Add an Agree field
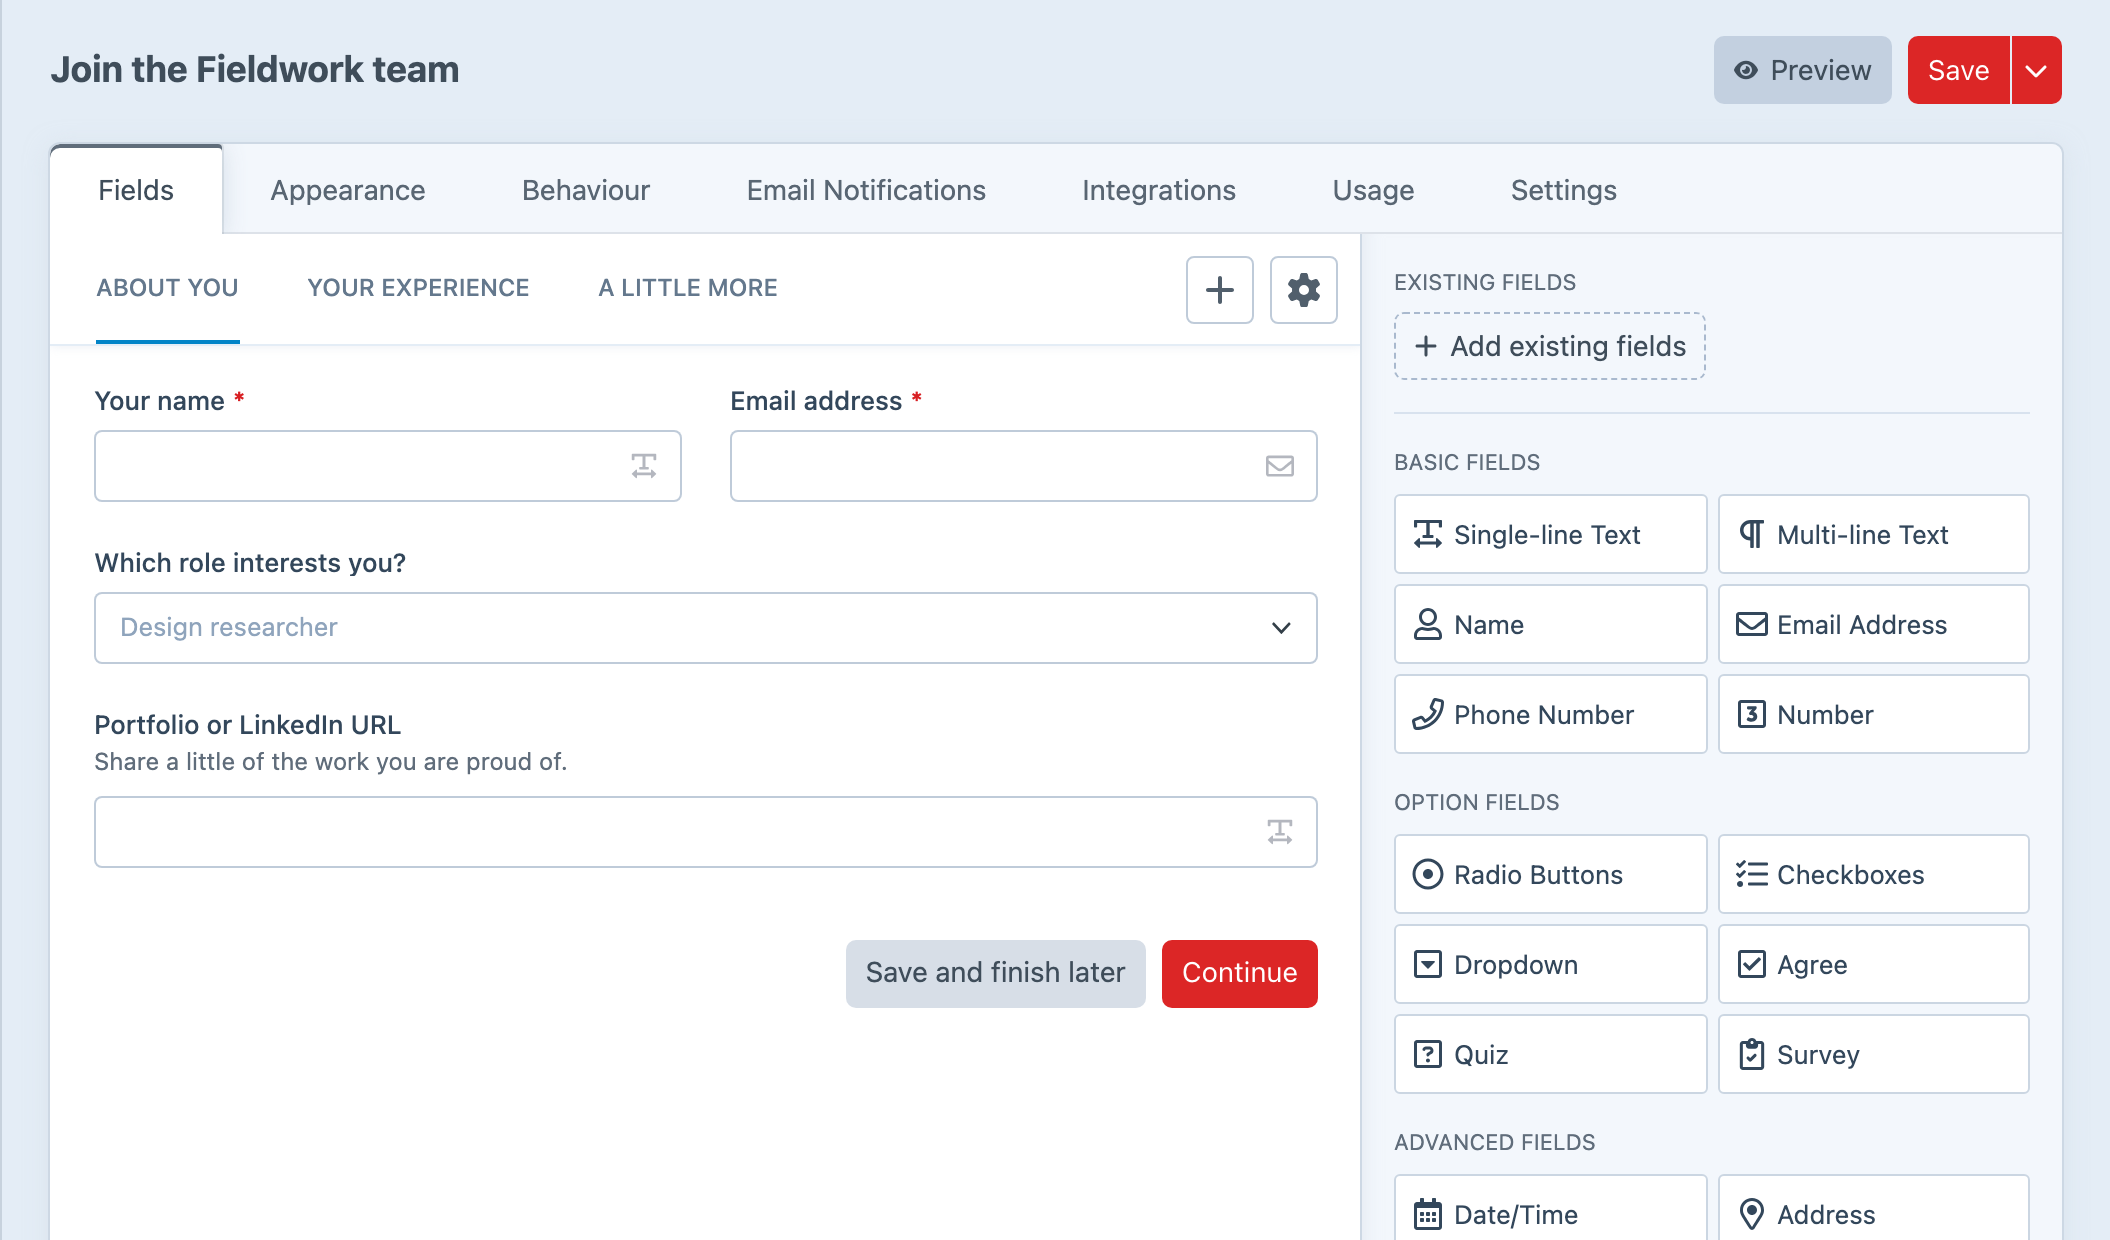The width and height of the screenshot is (2110, 1240). tap(1873, 964)
